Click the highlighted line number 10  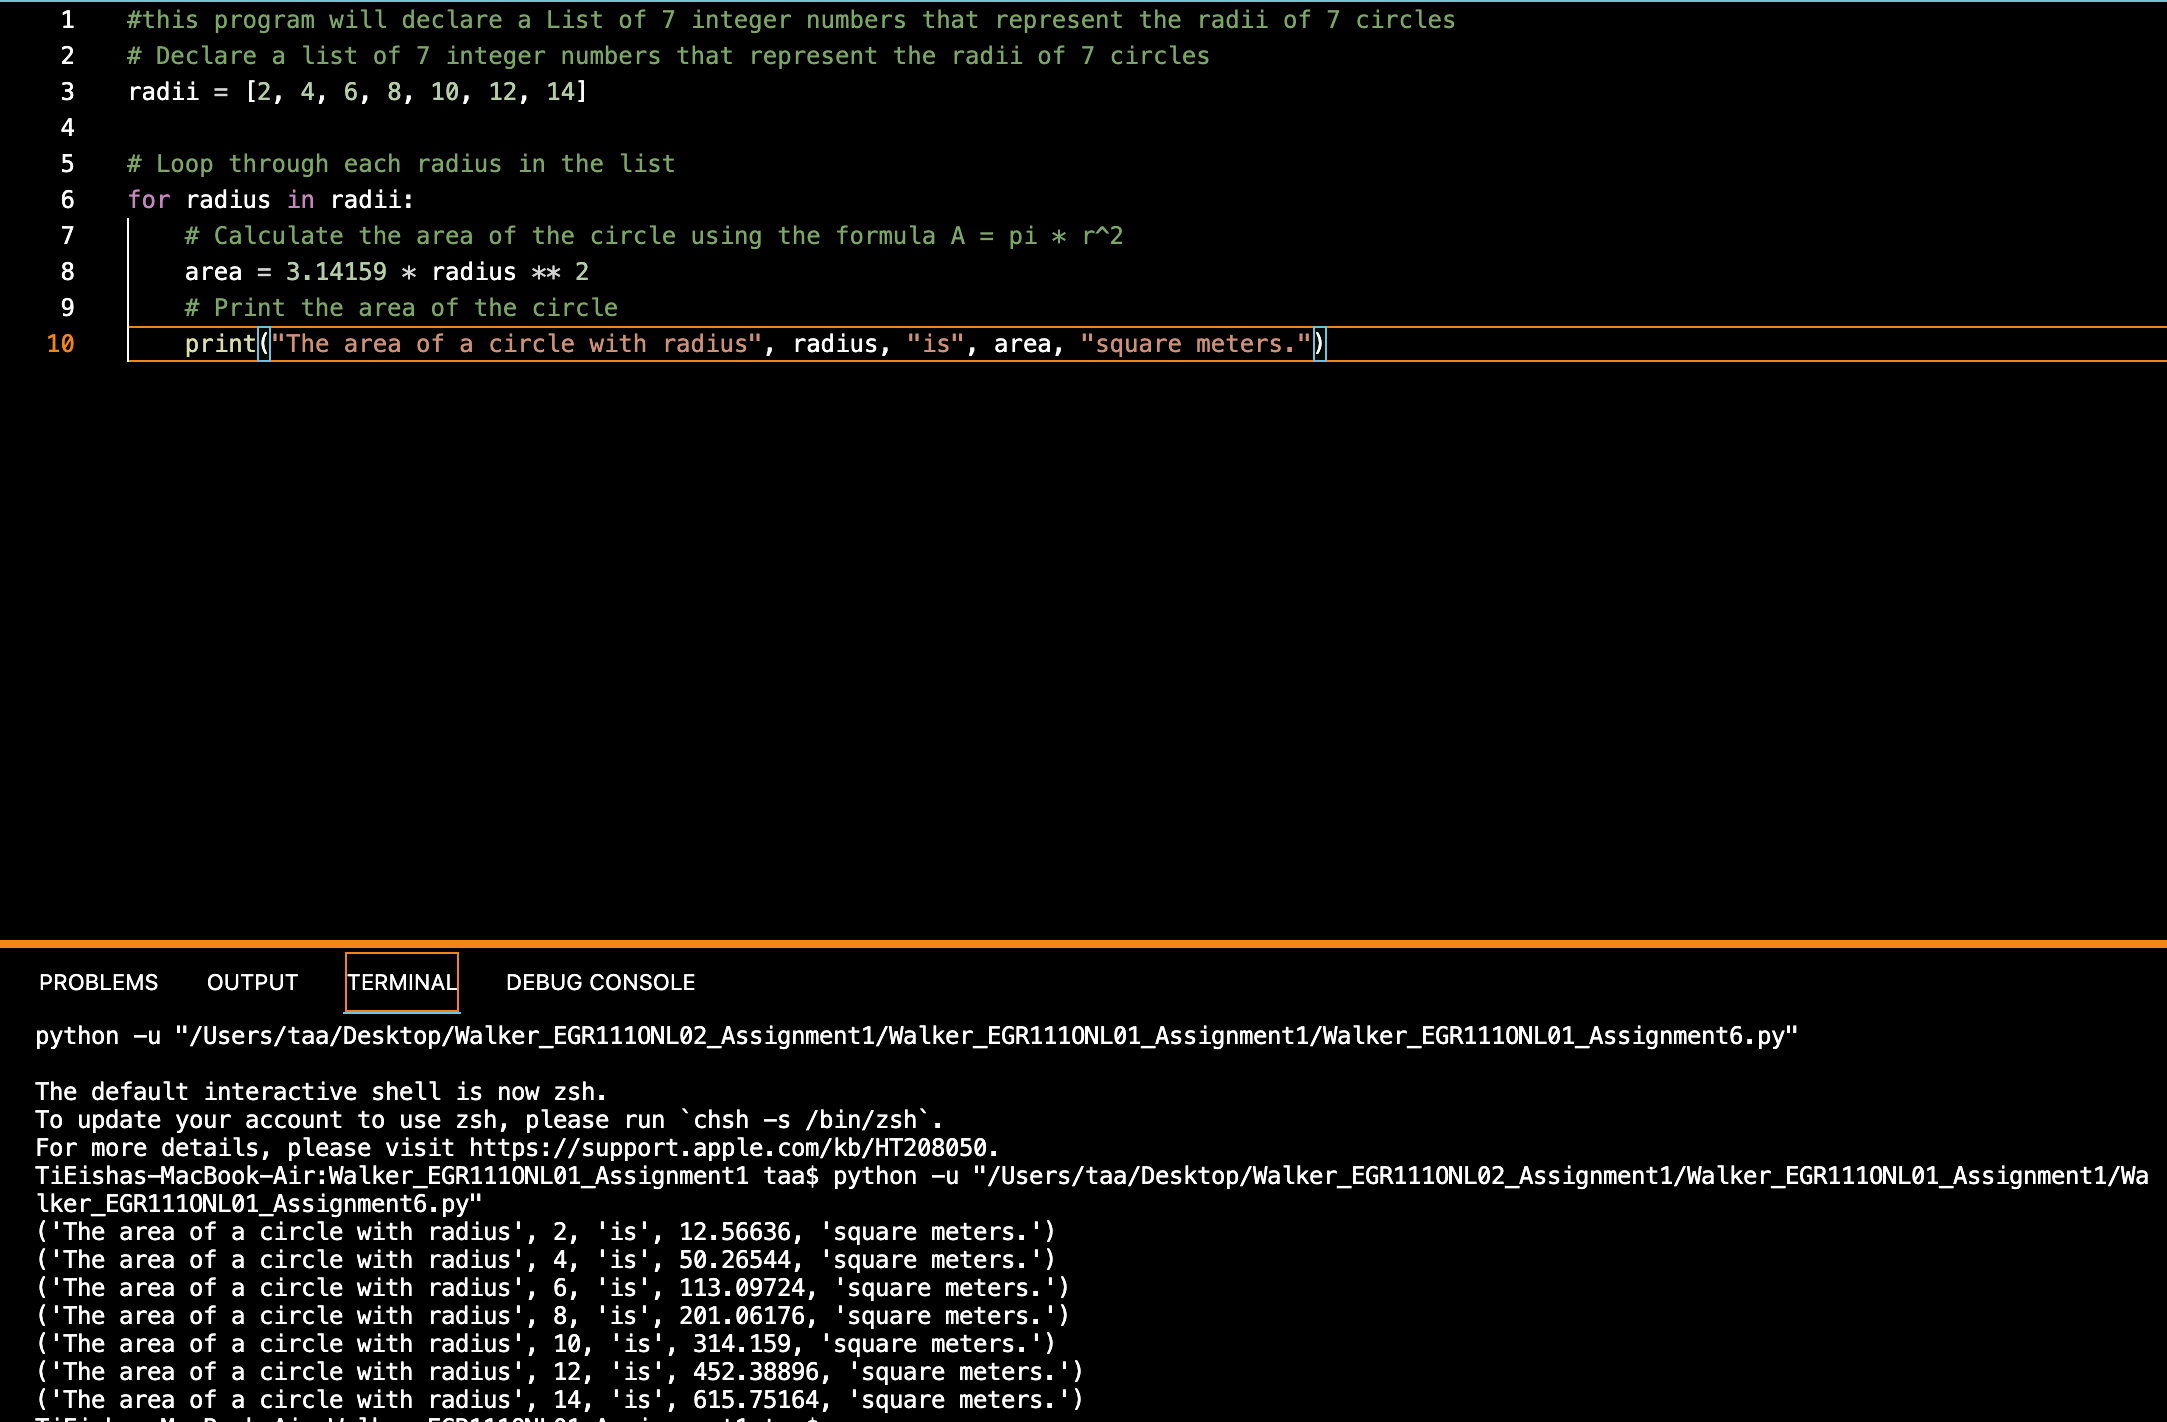[60, 344]
